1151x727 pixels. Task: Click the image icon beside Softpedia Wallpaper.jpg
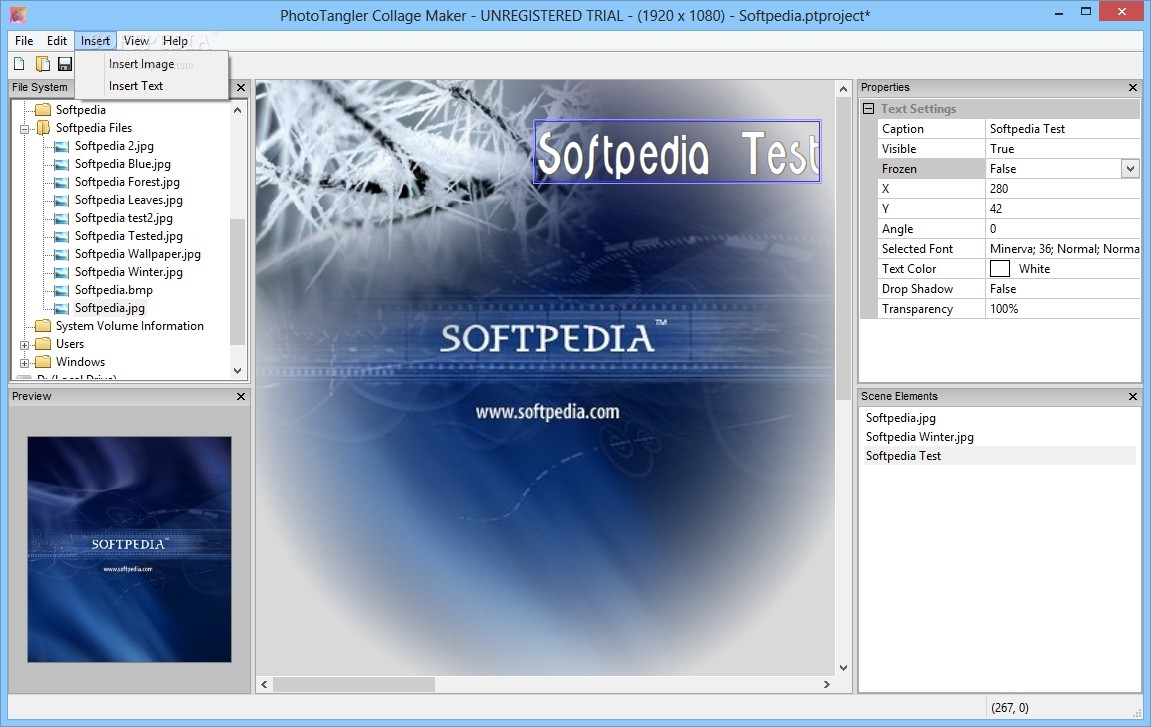(62, 254)
